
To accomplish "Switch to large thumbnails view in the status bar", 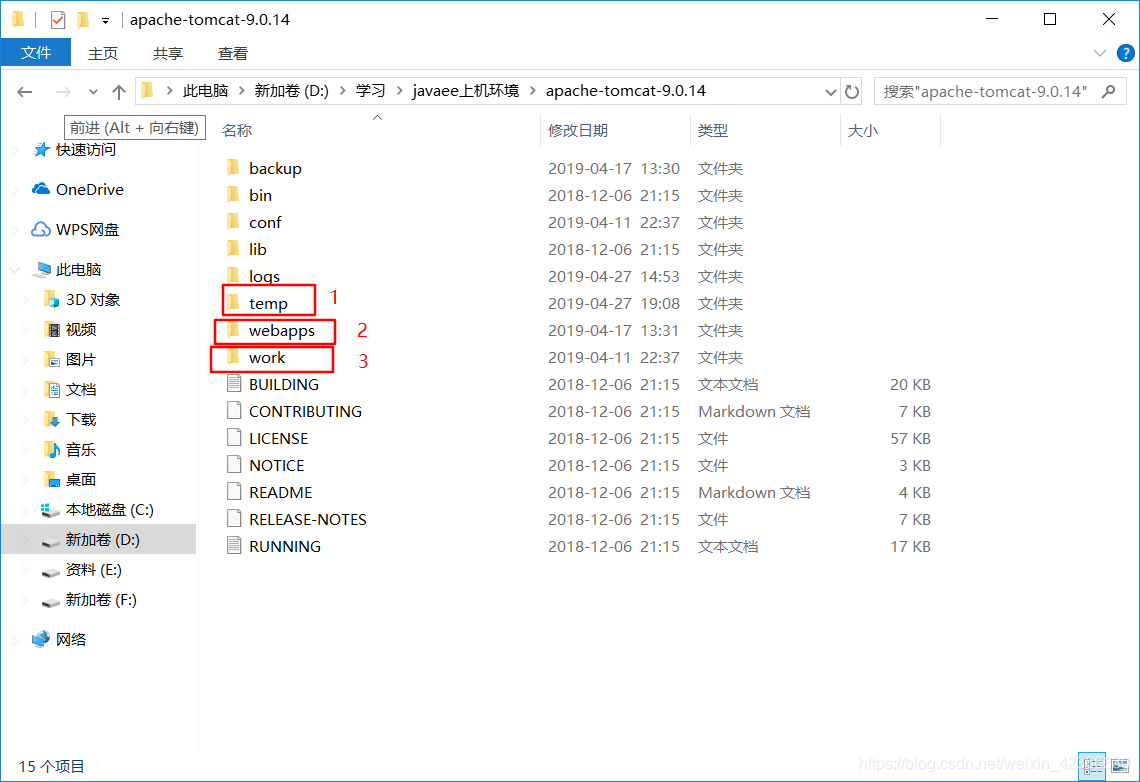I will (1120, 766).
